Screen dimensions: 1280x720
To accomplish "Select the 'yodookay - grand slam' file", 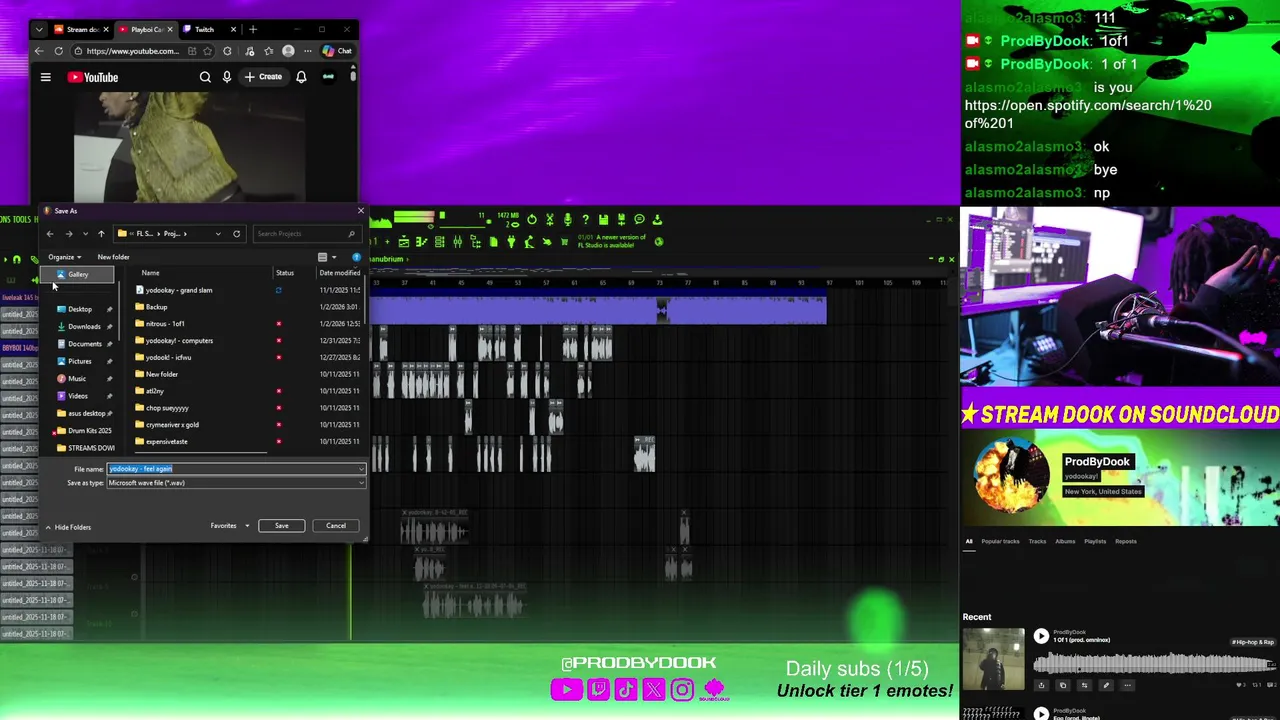I will (178, 290).
